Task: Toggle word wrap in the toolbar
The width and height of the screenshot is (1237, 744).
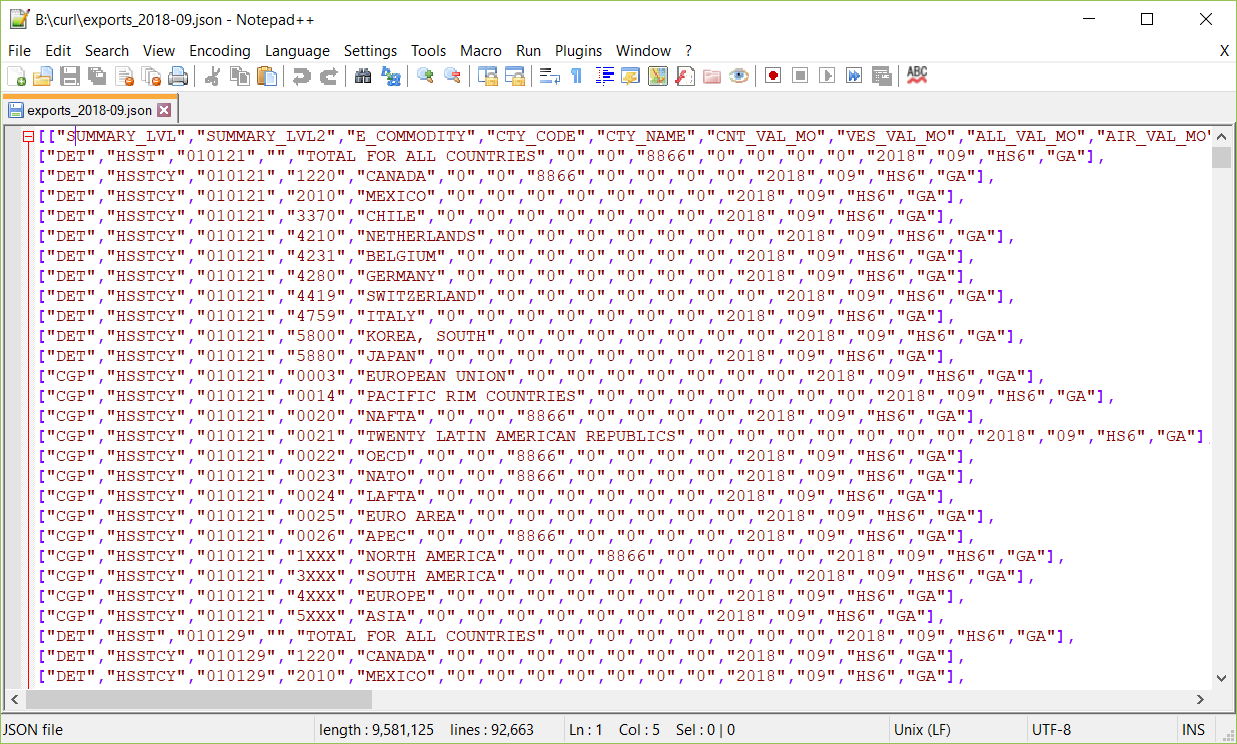Action: tap(549, 76)
